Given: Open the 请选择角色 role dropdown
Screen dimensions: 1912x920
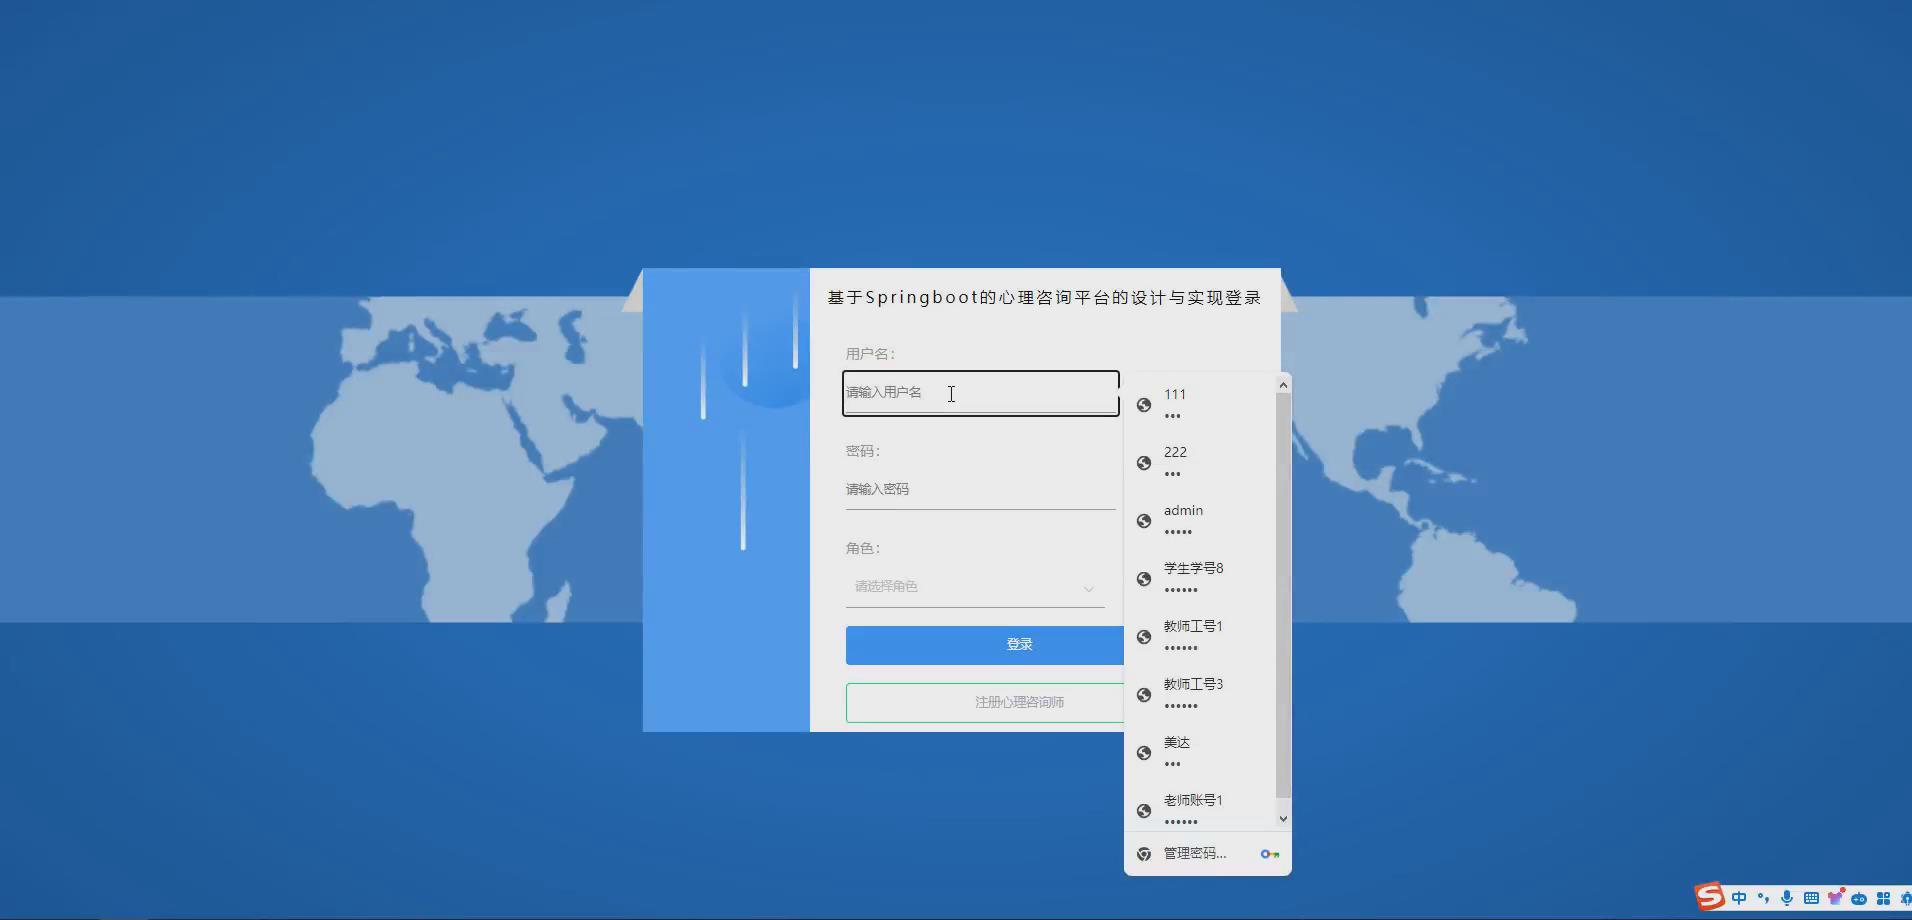Looking at the screenshot, I should [x=973, y=587].
